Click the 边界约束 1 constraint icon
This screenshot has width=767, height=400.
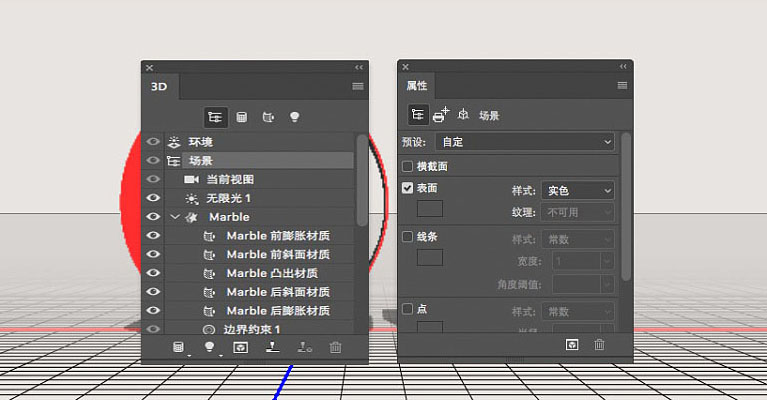[x=209, y=330]
